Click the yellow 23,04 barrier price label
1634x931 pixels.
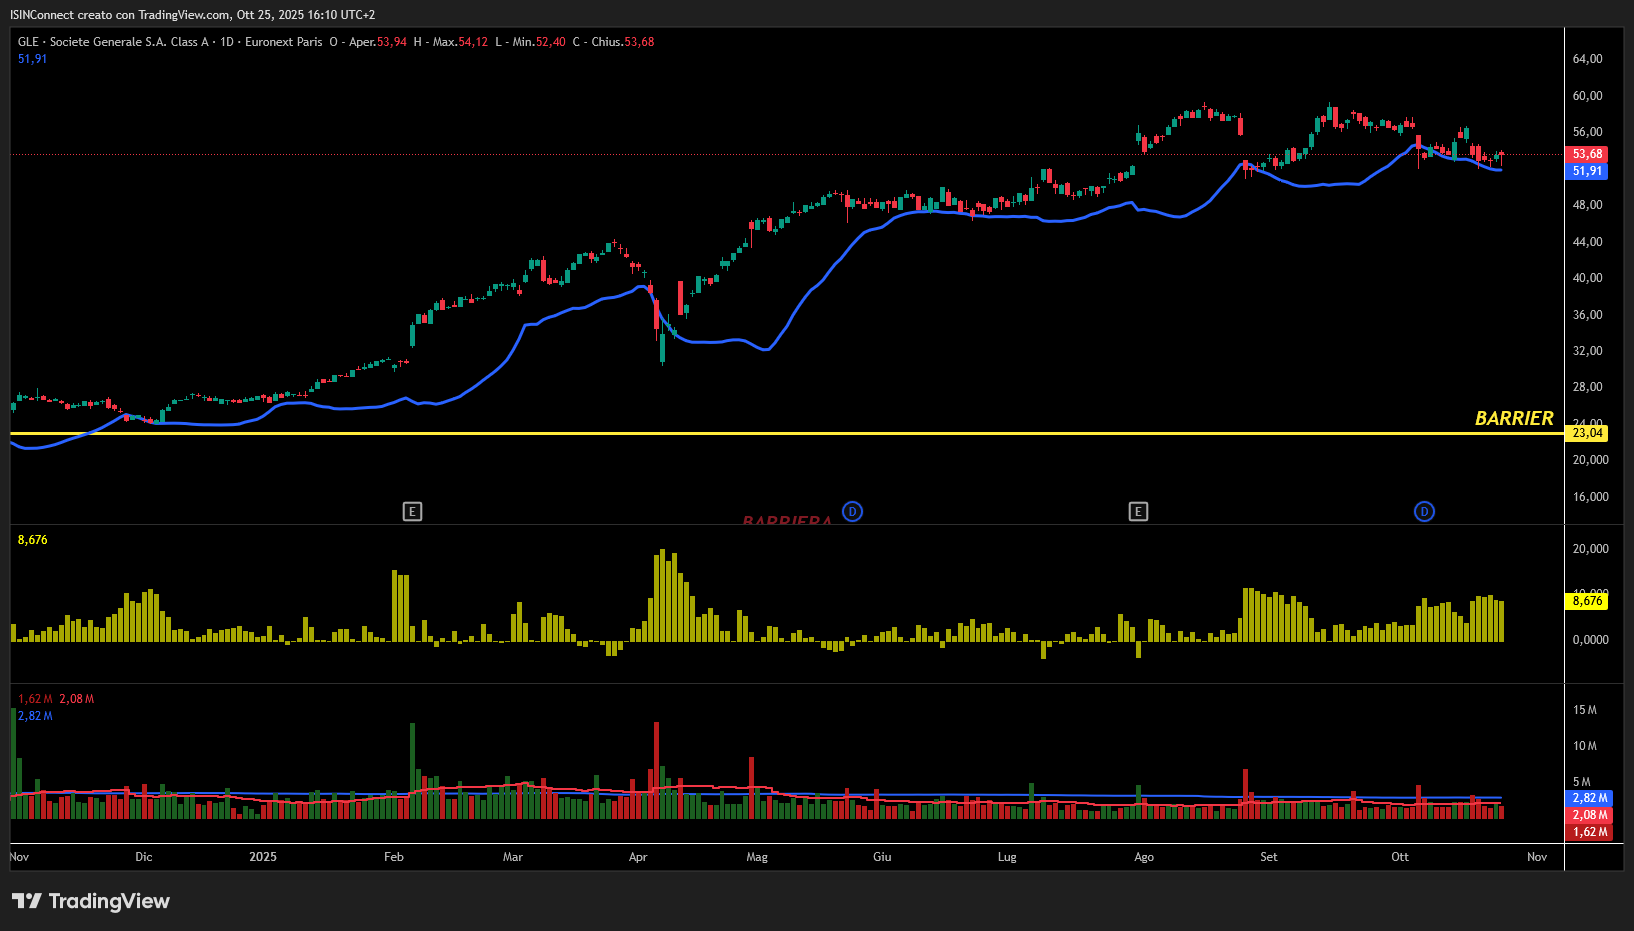pyautogui.click(x=1587, y=433)
